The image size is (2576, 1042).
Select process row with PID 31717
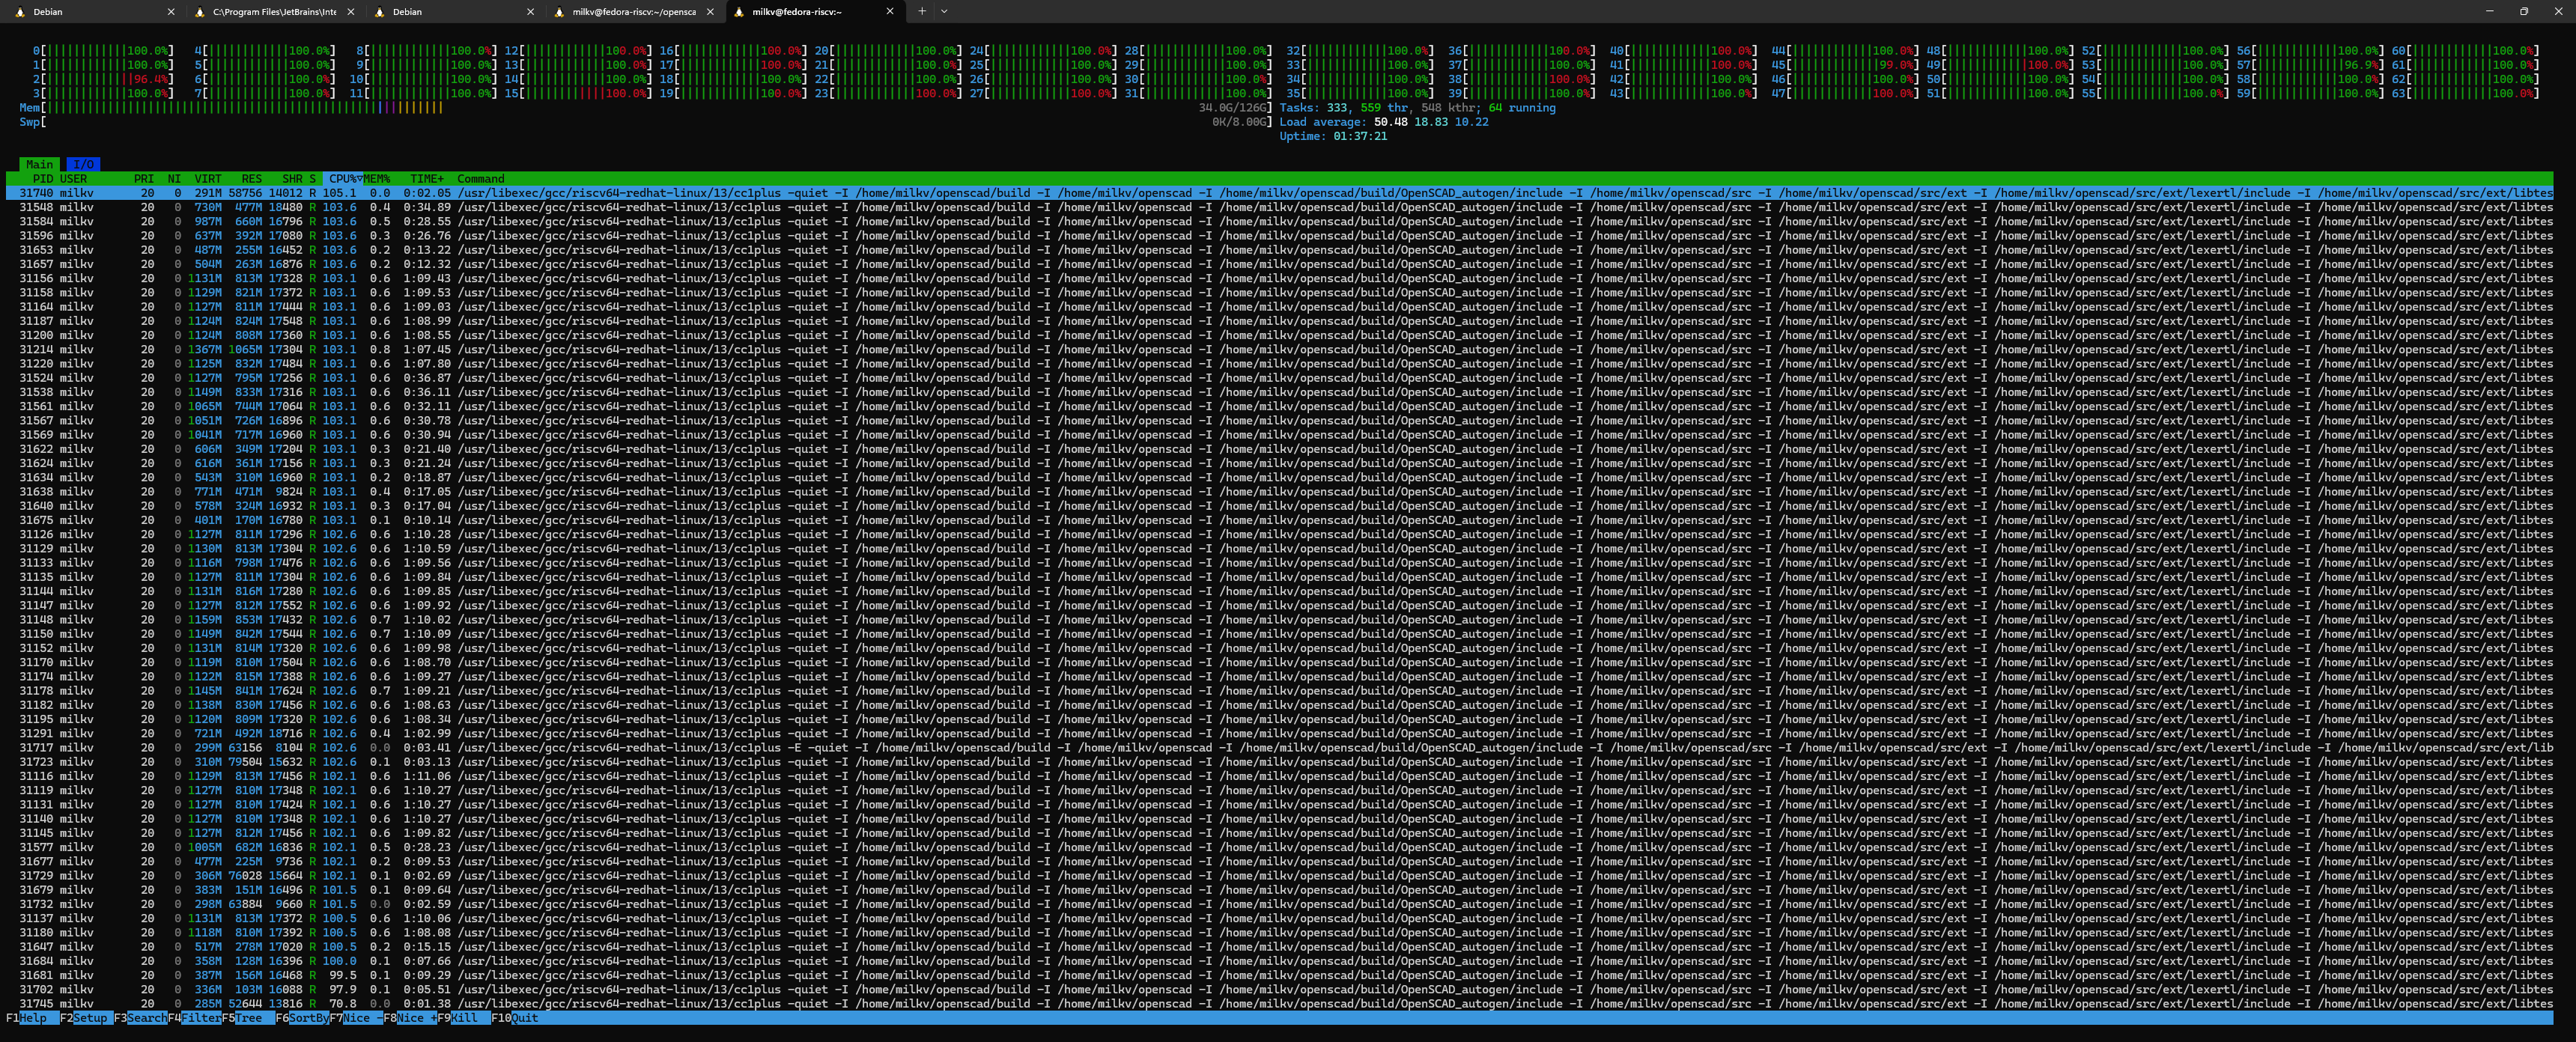click(x=36, y=748)
